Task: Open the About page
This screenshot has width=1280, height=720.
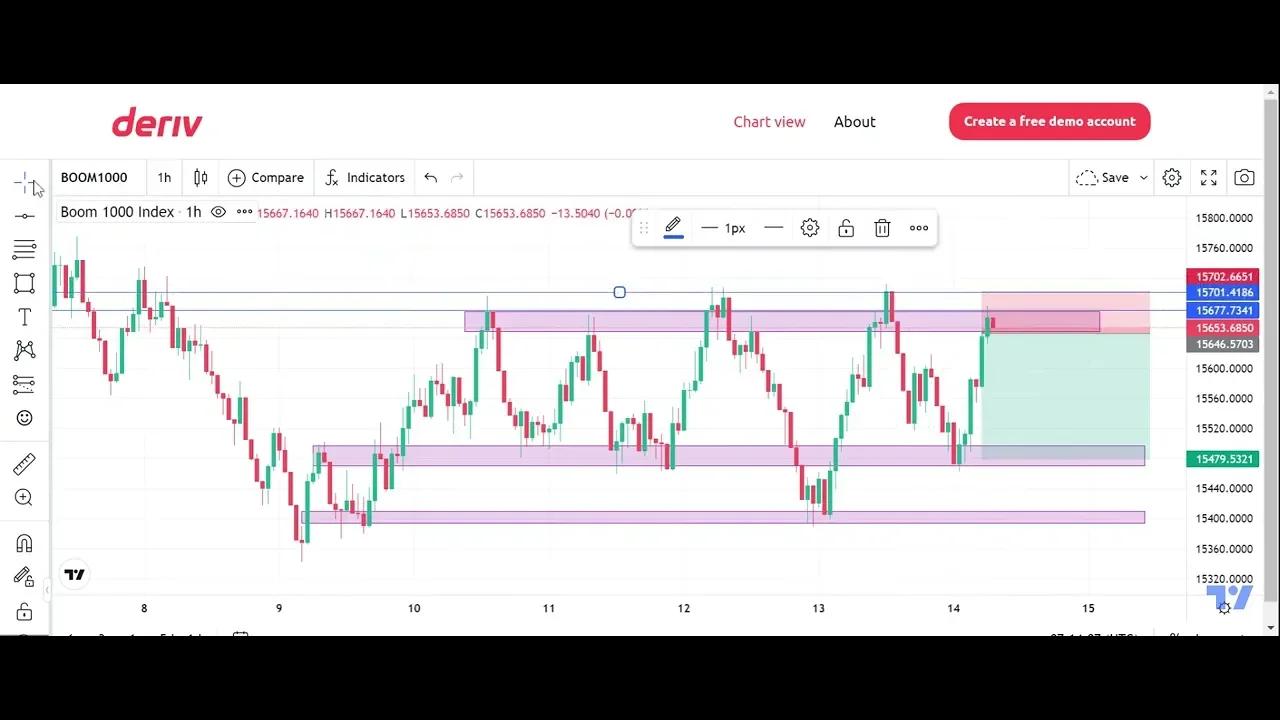Action: tap(854, 121)
